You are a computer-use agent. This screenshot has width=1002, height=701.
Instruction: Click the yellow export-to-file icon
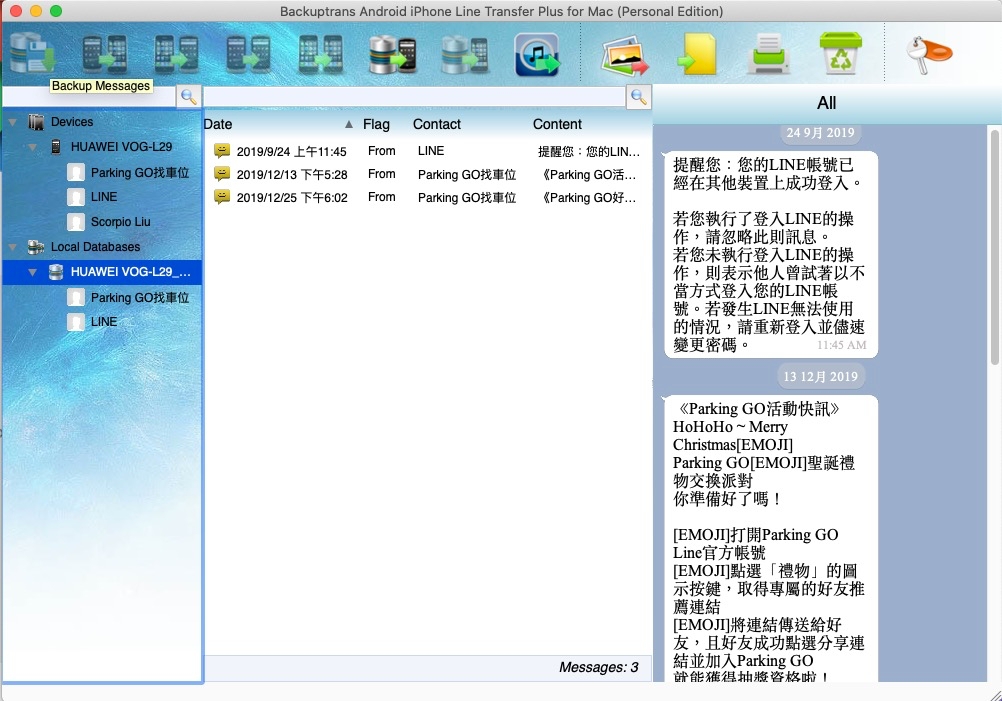click(697, 55)
